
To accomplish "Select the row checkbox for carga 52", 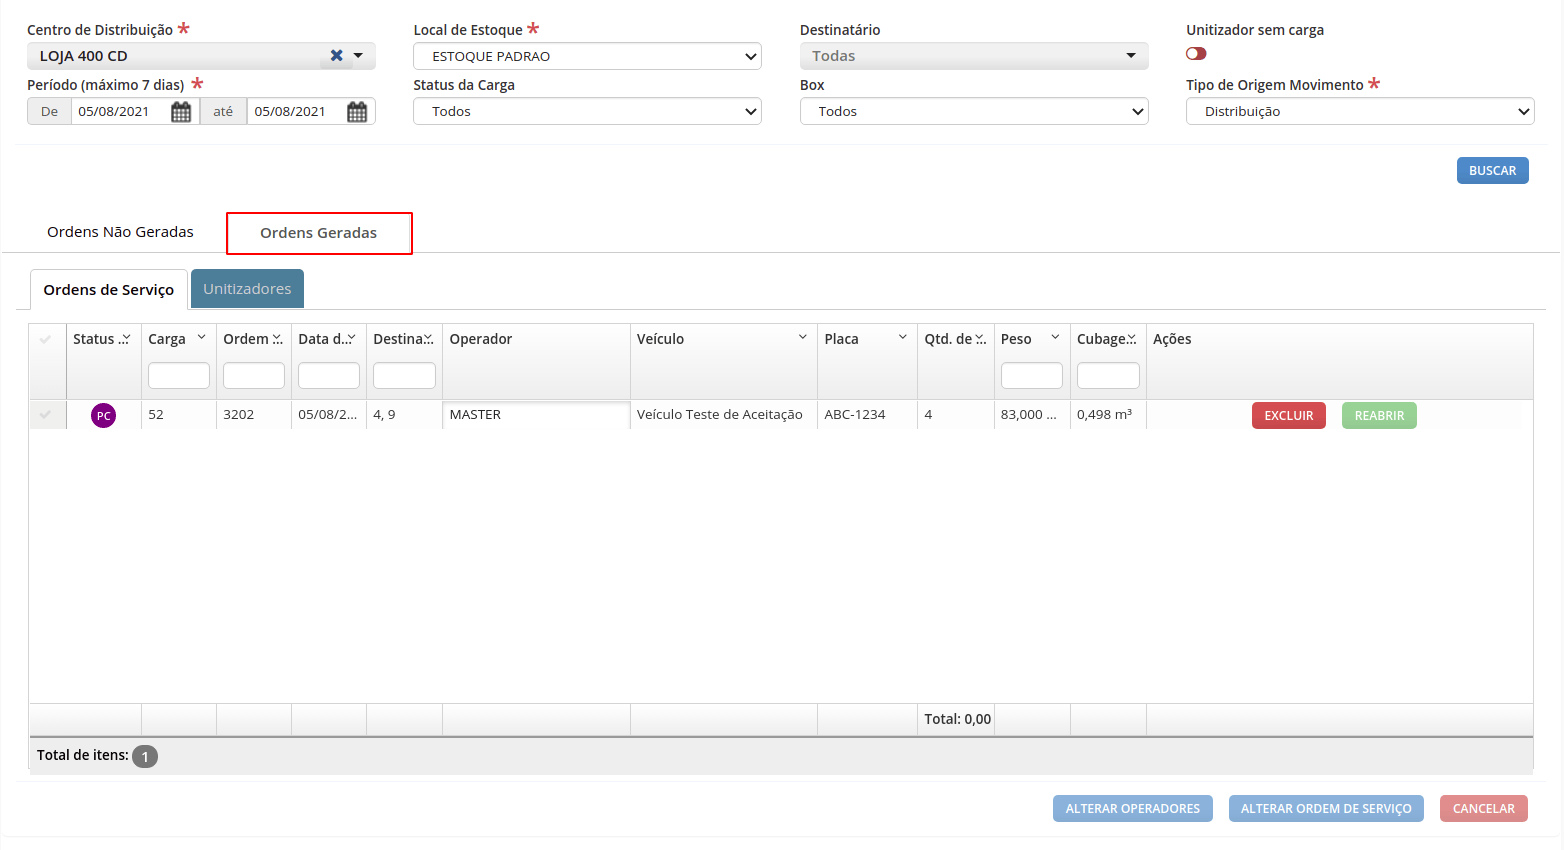I will pos(46,414).
